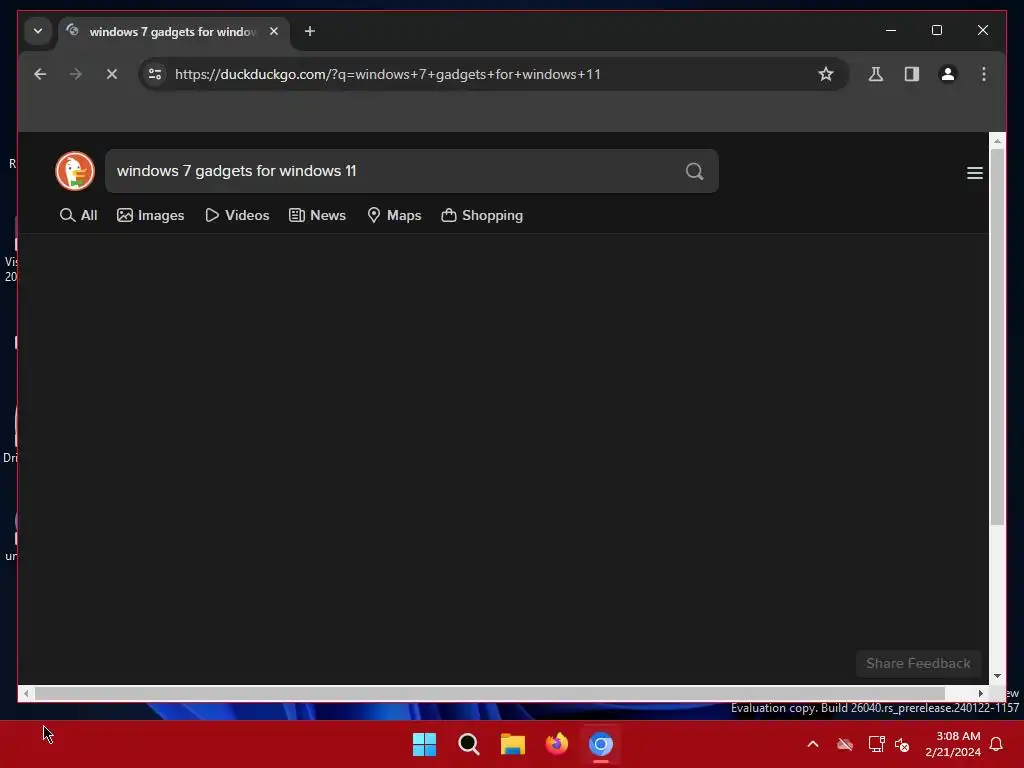Click the Chromium taskbar icon

click(x=601, y=744)
